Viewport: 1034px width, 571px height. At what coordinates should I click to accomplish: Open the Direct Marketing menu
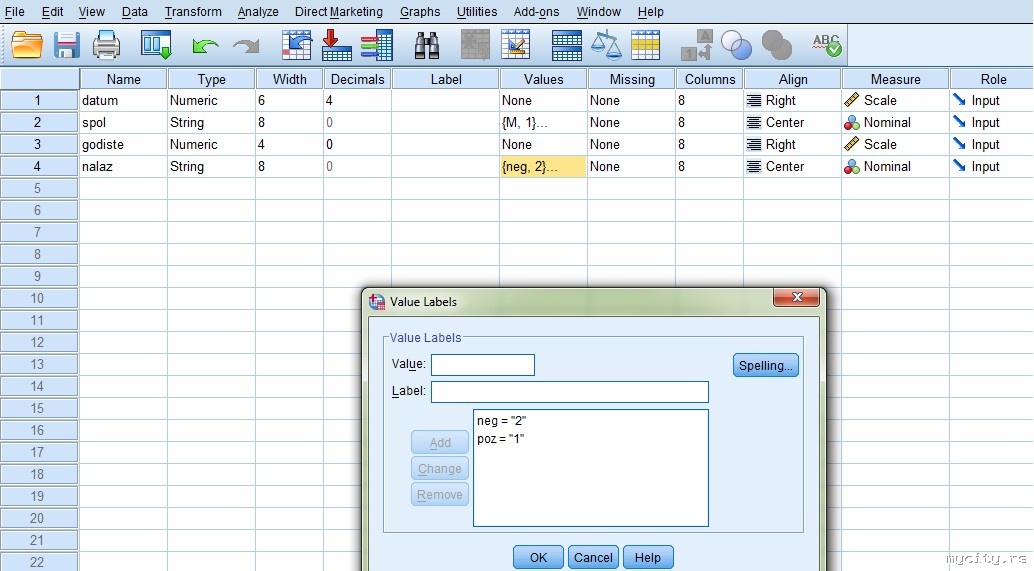[338, 12]
